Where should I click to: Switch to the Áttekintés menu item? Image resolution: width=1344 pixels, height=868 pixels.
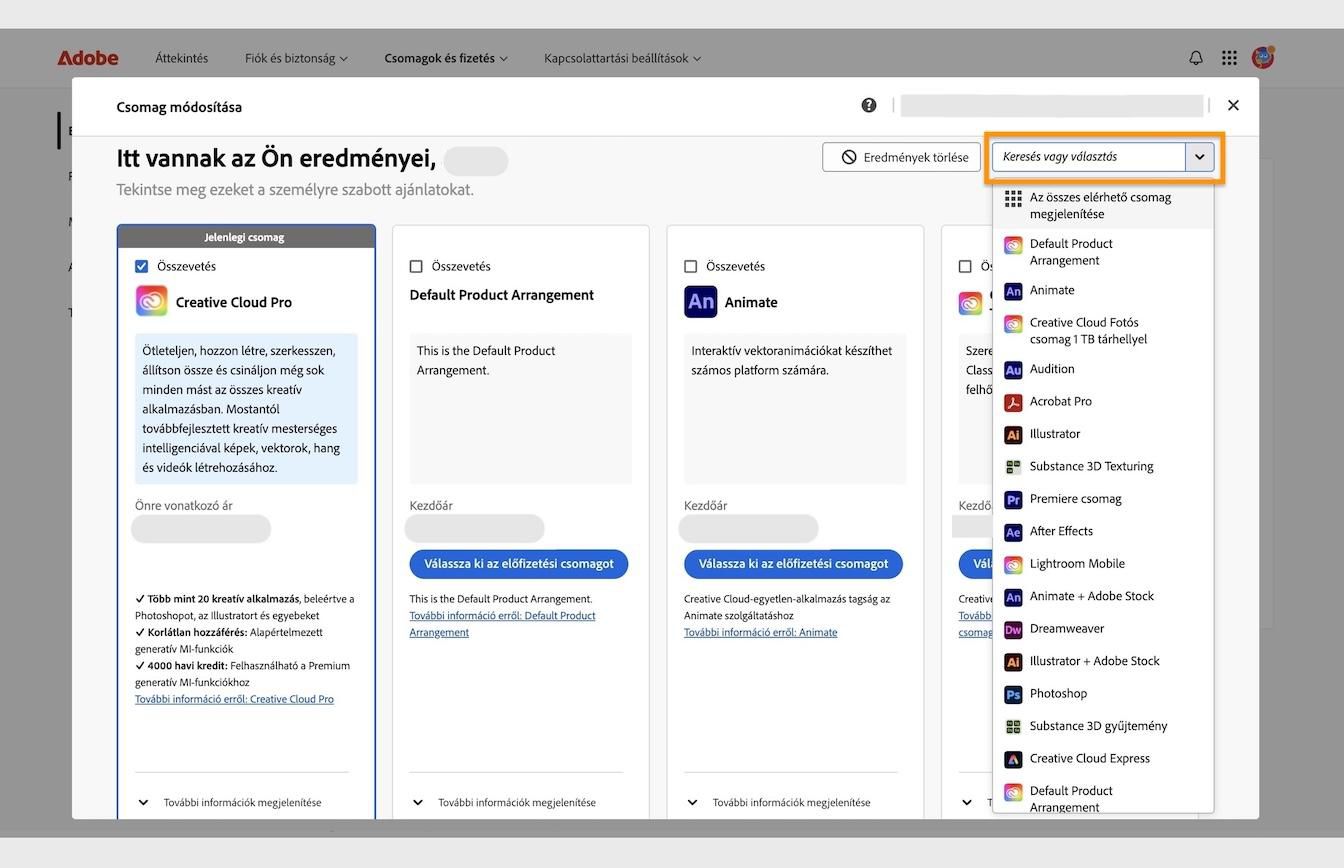[x=181, y=57]
